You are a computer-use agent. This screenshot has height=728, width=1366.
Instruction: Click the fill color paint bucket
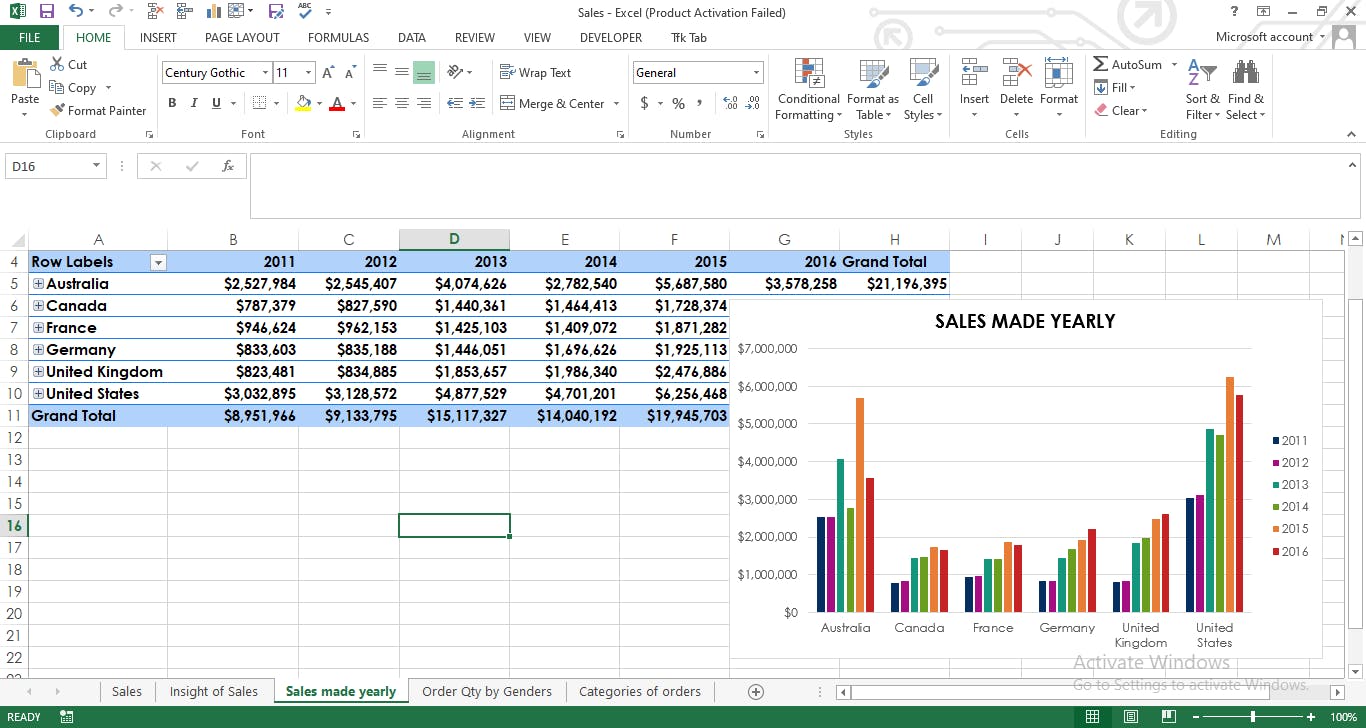[303, 103]
